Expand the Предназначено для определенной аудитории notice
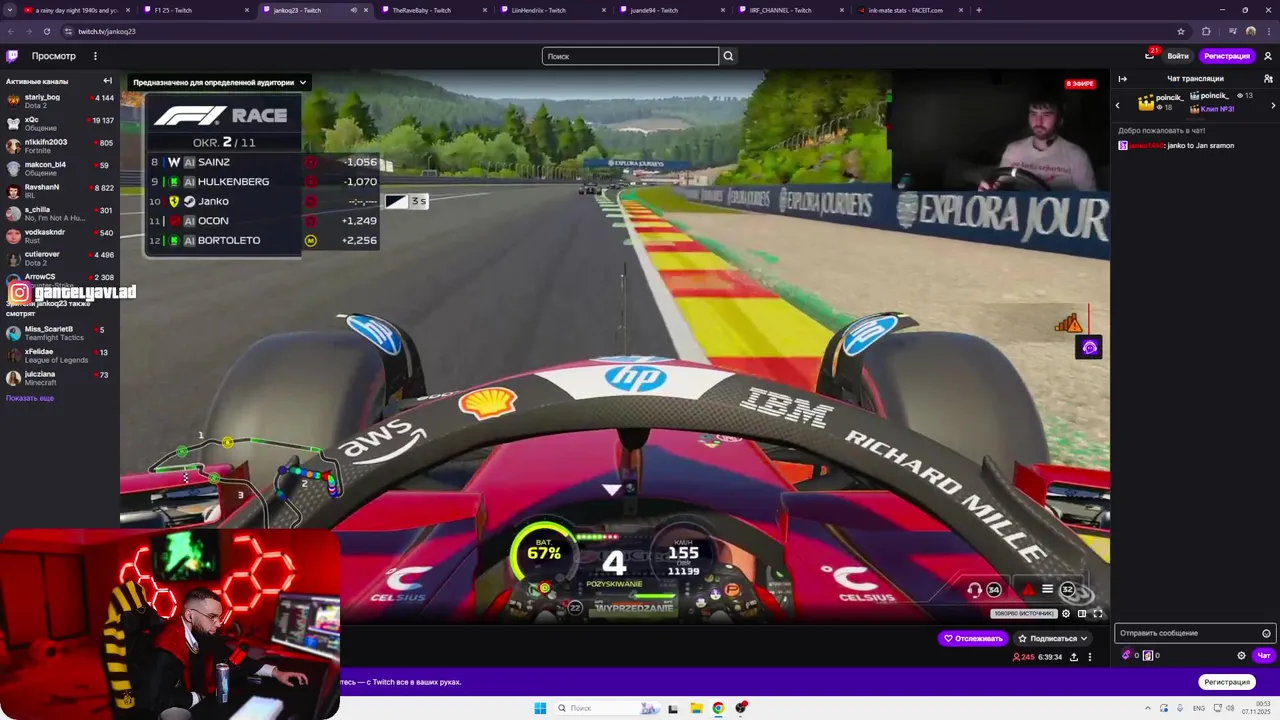The width and height of the screenshot is (1280, 720). click(220, 83)
